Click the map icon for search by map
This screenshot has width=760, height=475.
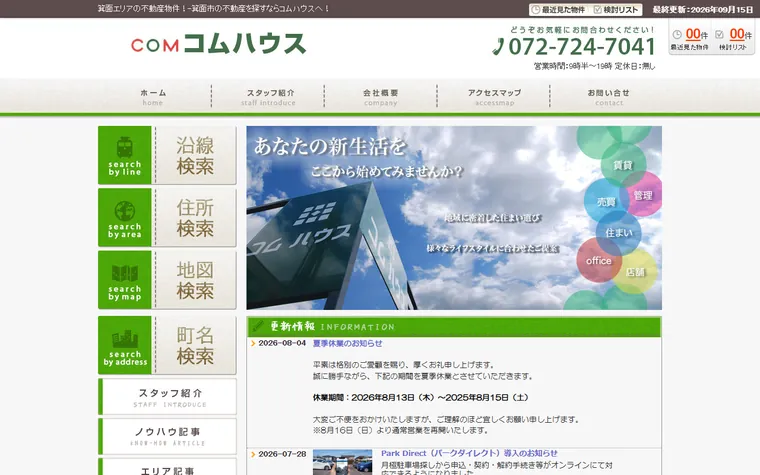125,273
